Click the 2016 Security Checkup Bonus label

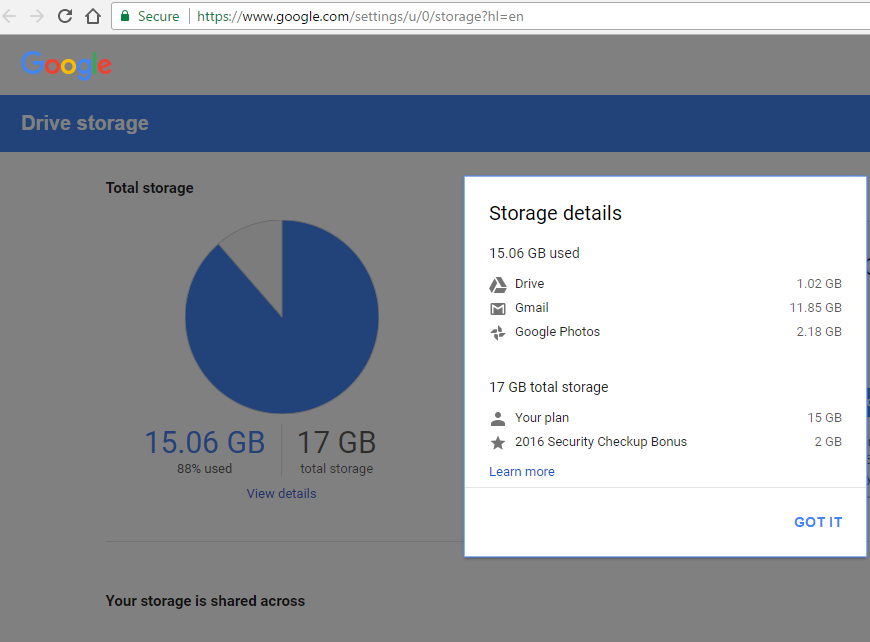click(601, 442)
